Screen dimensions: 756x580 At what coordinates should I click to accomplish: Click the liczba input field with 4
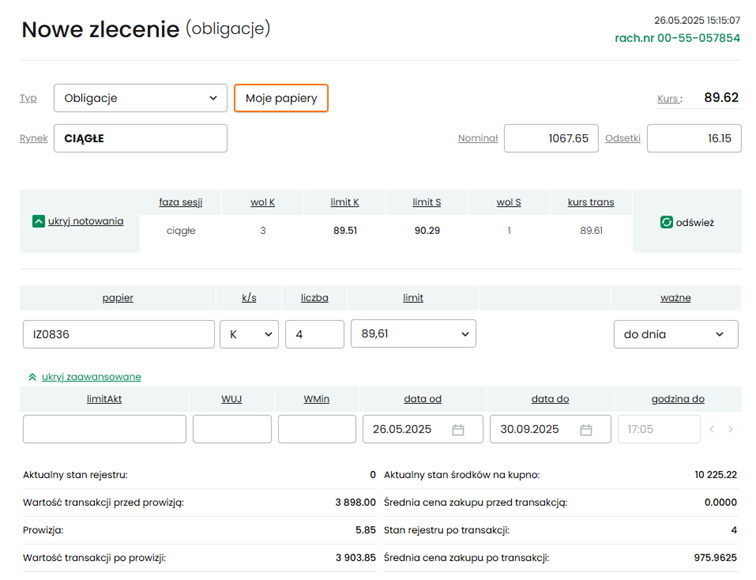[314, 334]
